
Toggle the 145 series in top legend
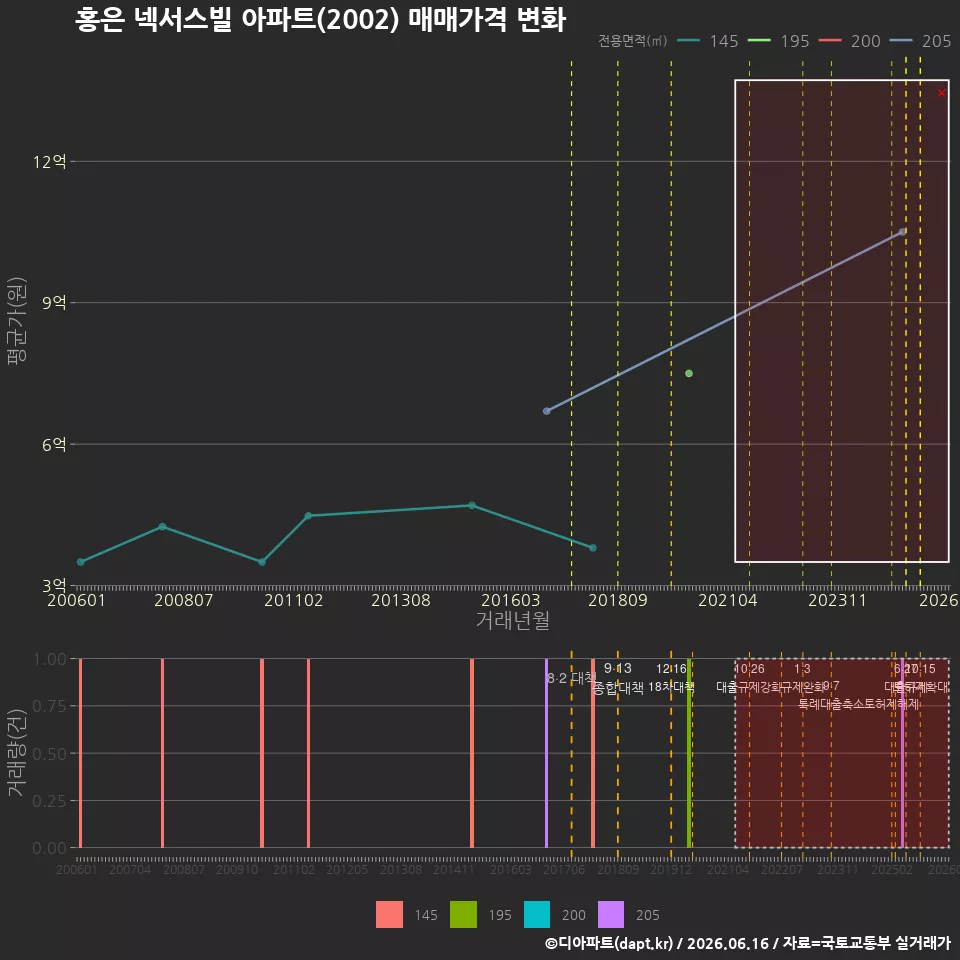708,41
